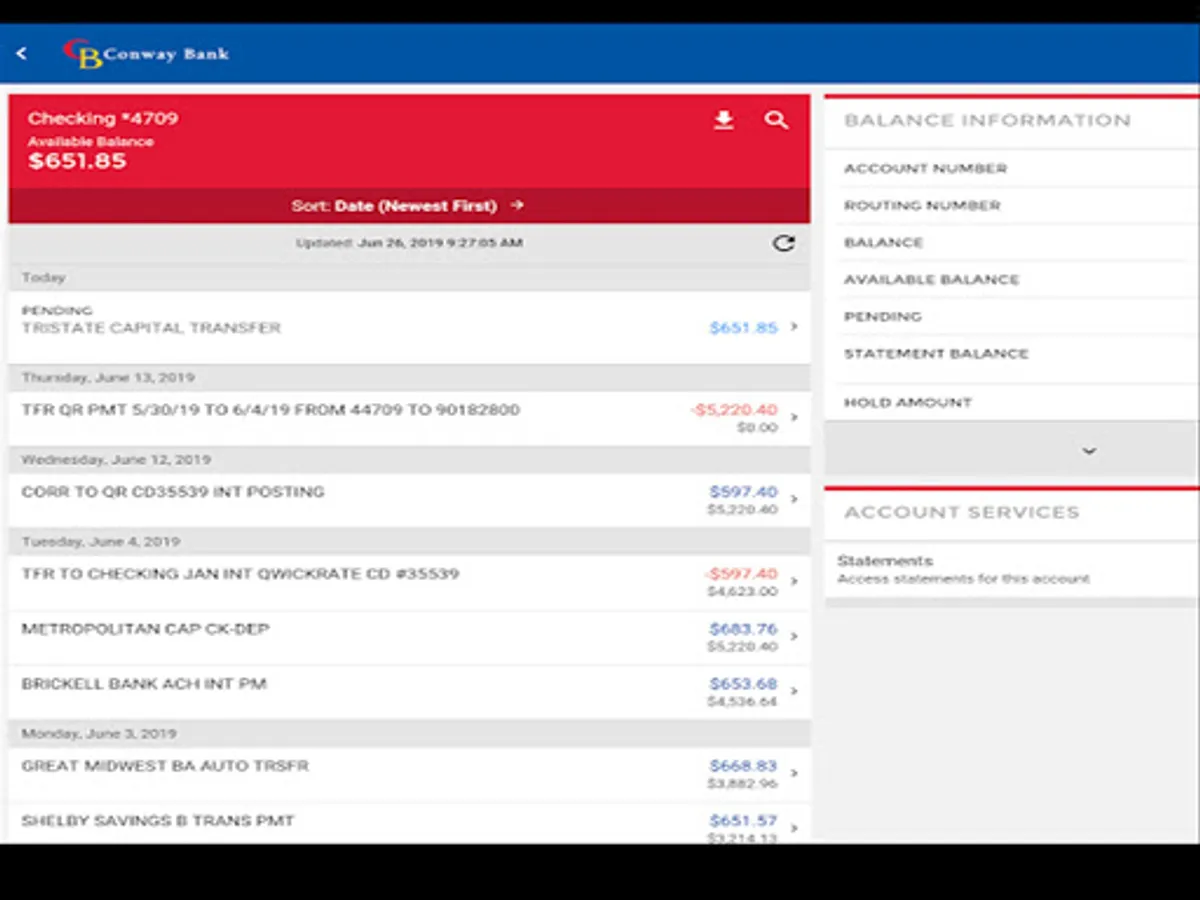The image size is (1200, 900).
Task: Select GREAT MIDWEST BA AUTO TRSFR transaction
Action: tap(409, 774)
